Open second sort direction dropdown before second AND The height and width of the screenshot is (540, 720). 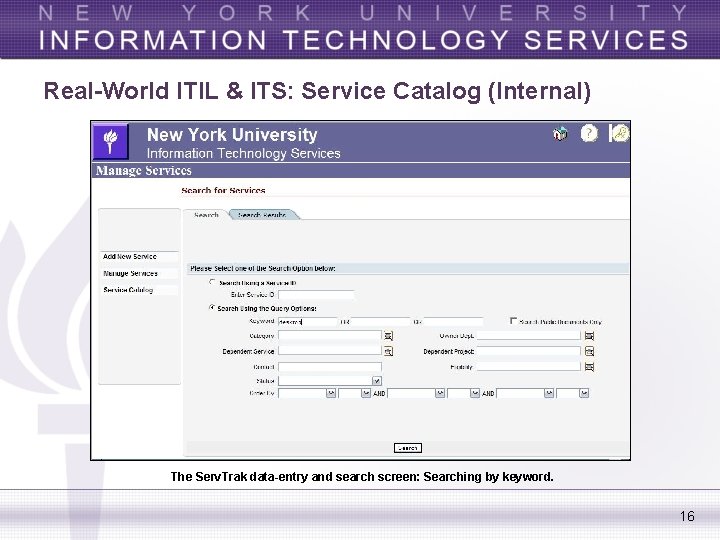pyautogui.click(x=475, y=394)
